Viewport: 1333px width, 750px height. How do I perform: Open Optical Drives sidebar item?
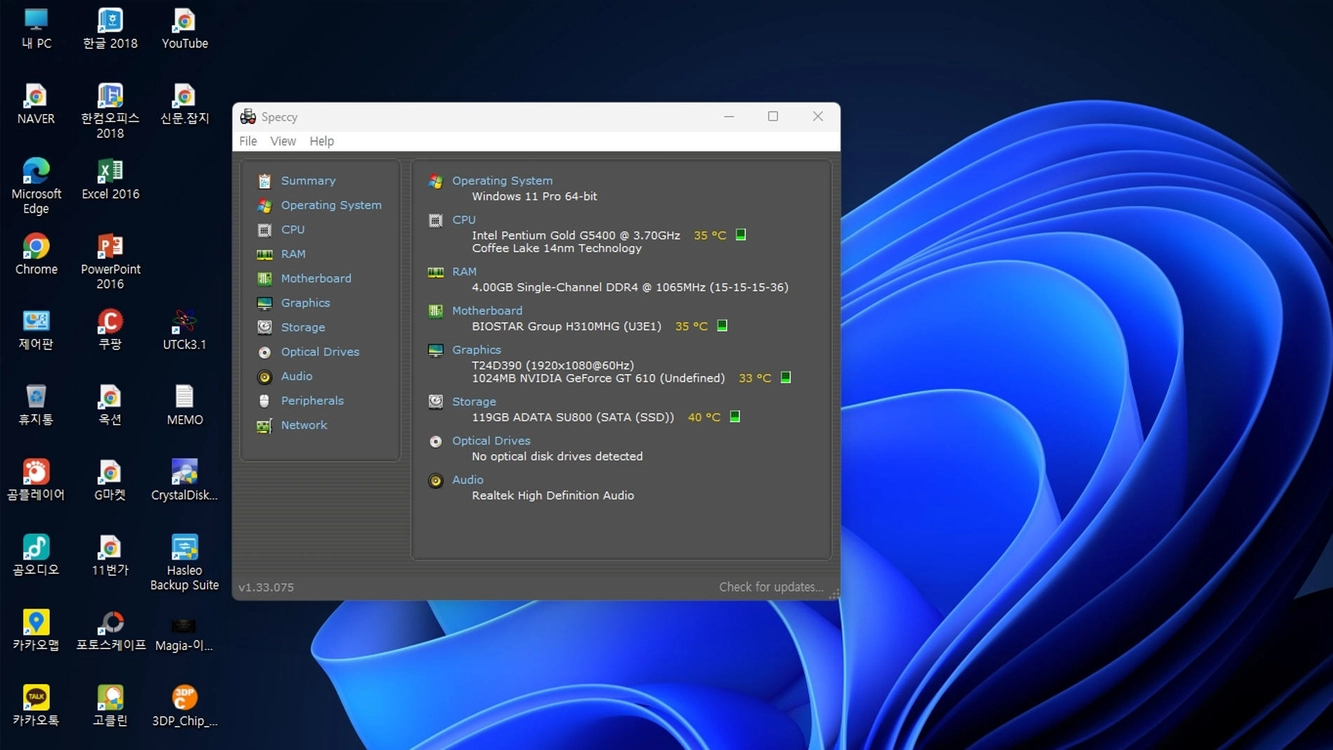point(320,352)
